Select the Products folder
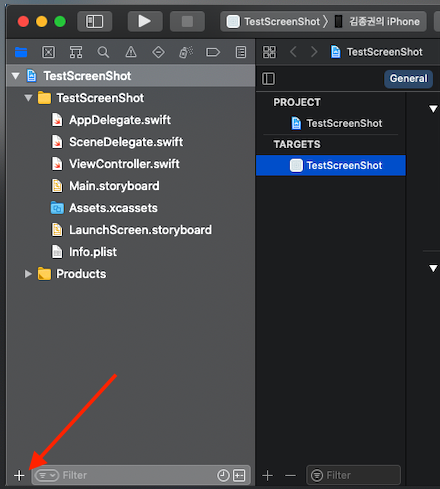This screenshot has width=440, height=489. click(x=72, y=274)
